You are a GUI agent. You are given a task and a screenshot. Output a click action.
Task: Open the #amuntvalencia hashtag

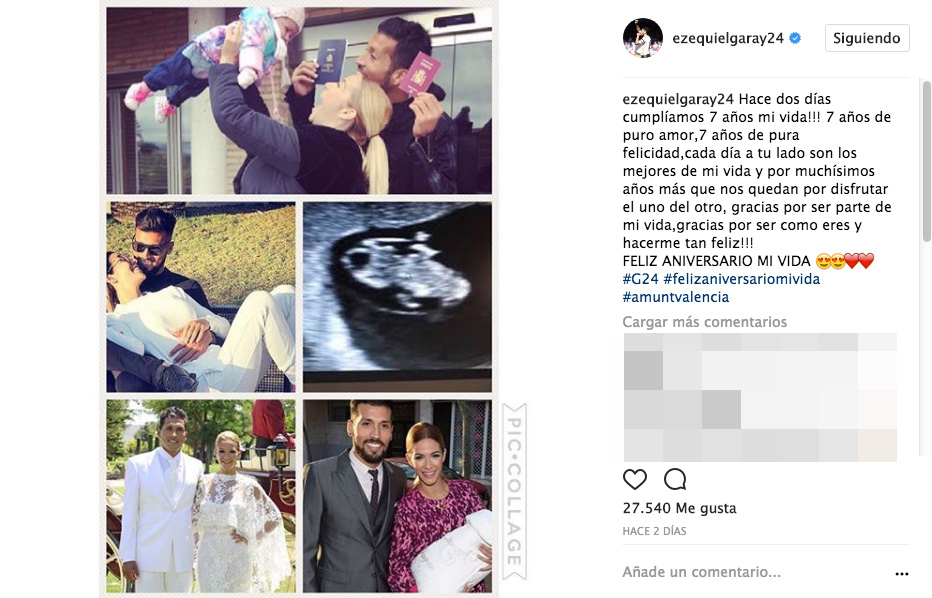(x=675, y=297)
